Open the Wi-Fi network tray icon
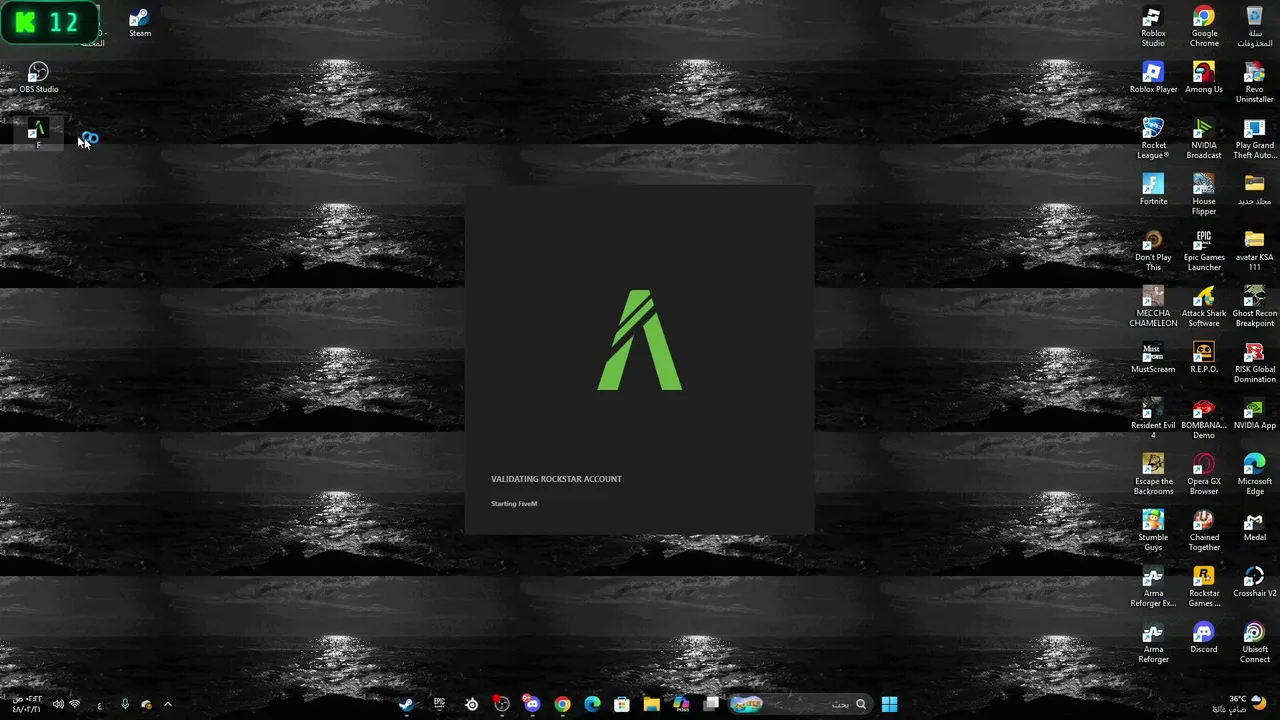The width and height of the screenshot is (1280, 720). point(74,705)
